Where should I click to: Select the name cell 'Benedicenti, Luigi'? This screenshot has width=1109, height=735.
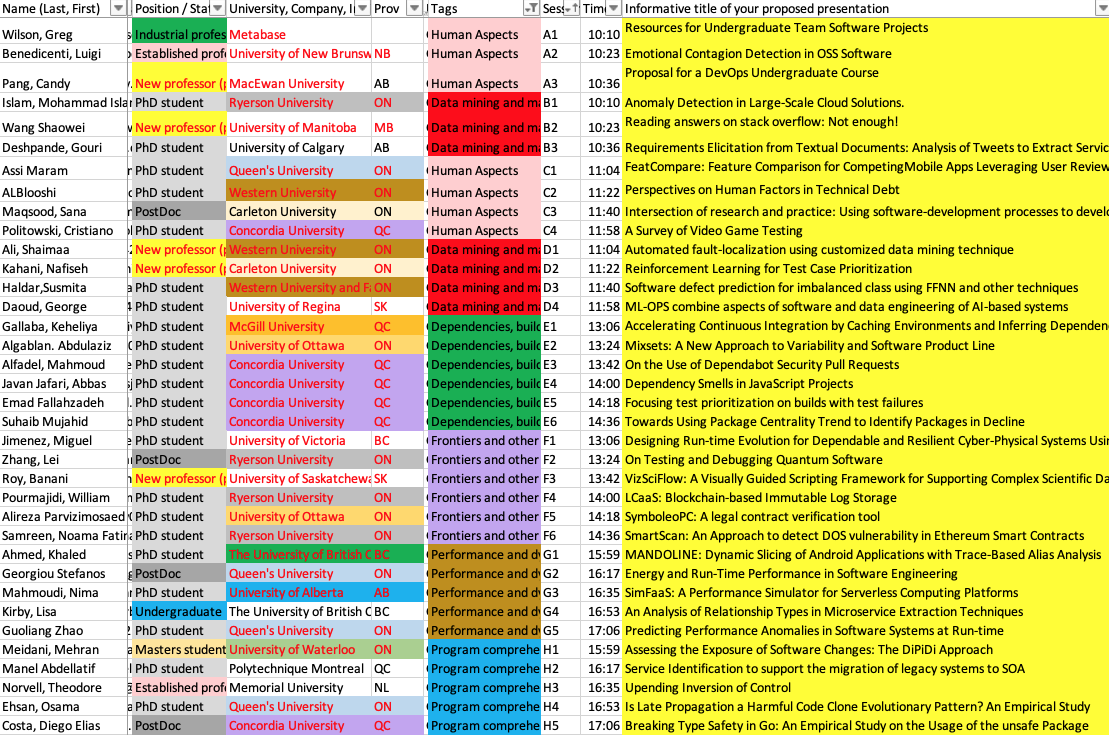point(65,54)
